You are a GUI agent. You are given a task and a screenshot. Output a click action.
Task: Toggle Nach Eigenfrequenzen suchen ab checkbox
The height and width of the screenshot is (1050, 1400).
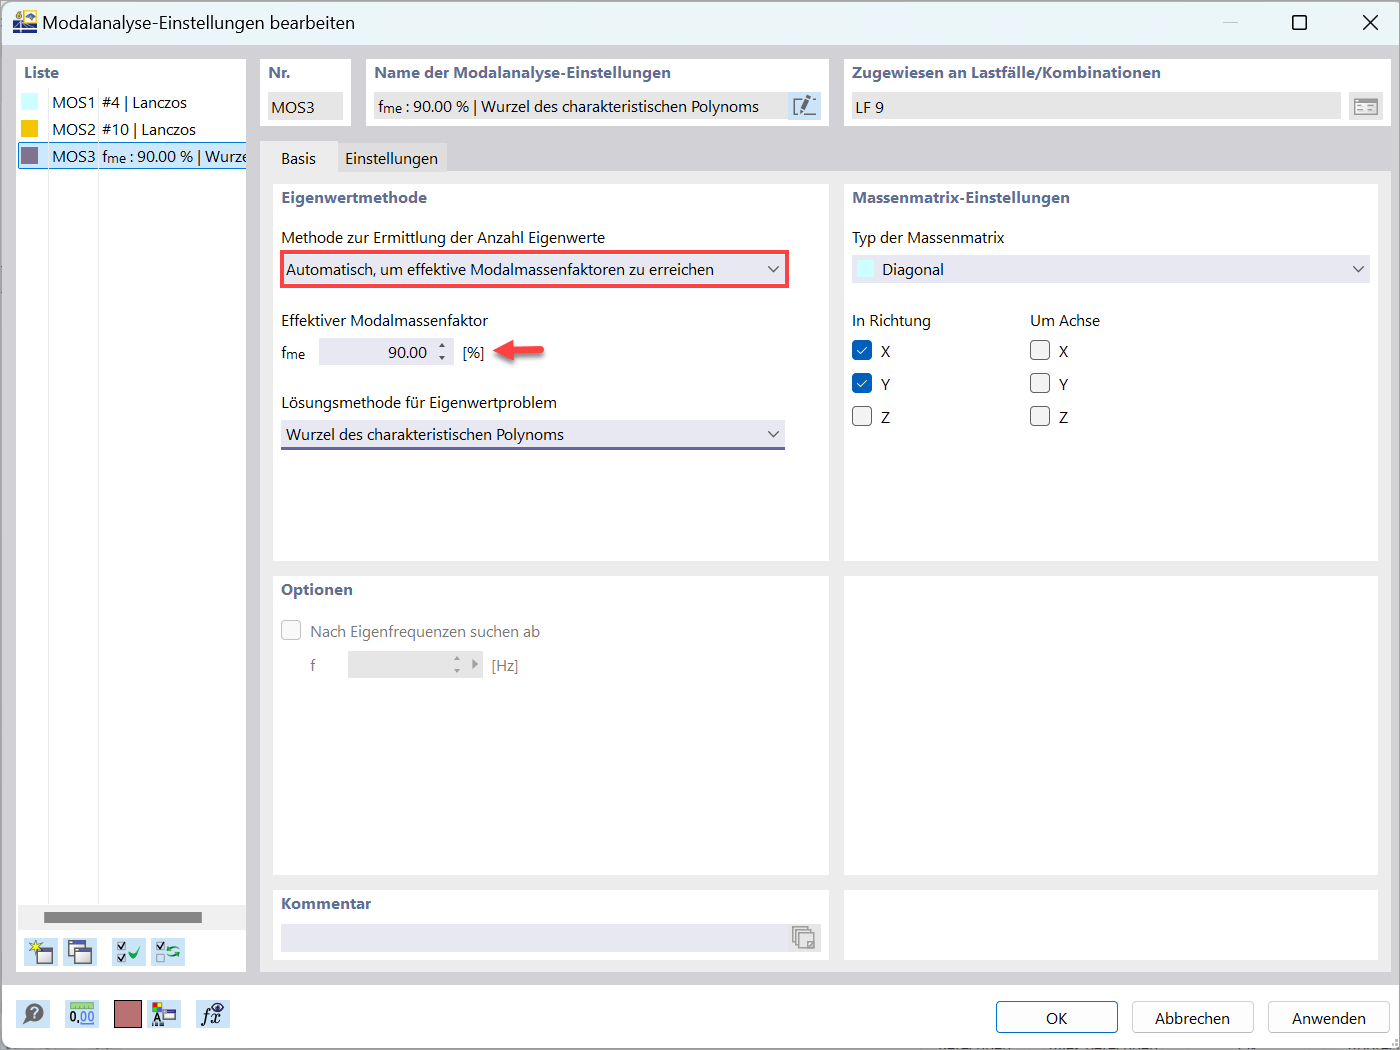(291, 631)
